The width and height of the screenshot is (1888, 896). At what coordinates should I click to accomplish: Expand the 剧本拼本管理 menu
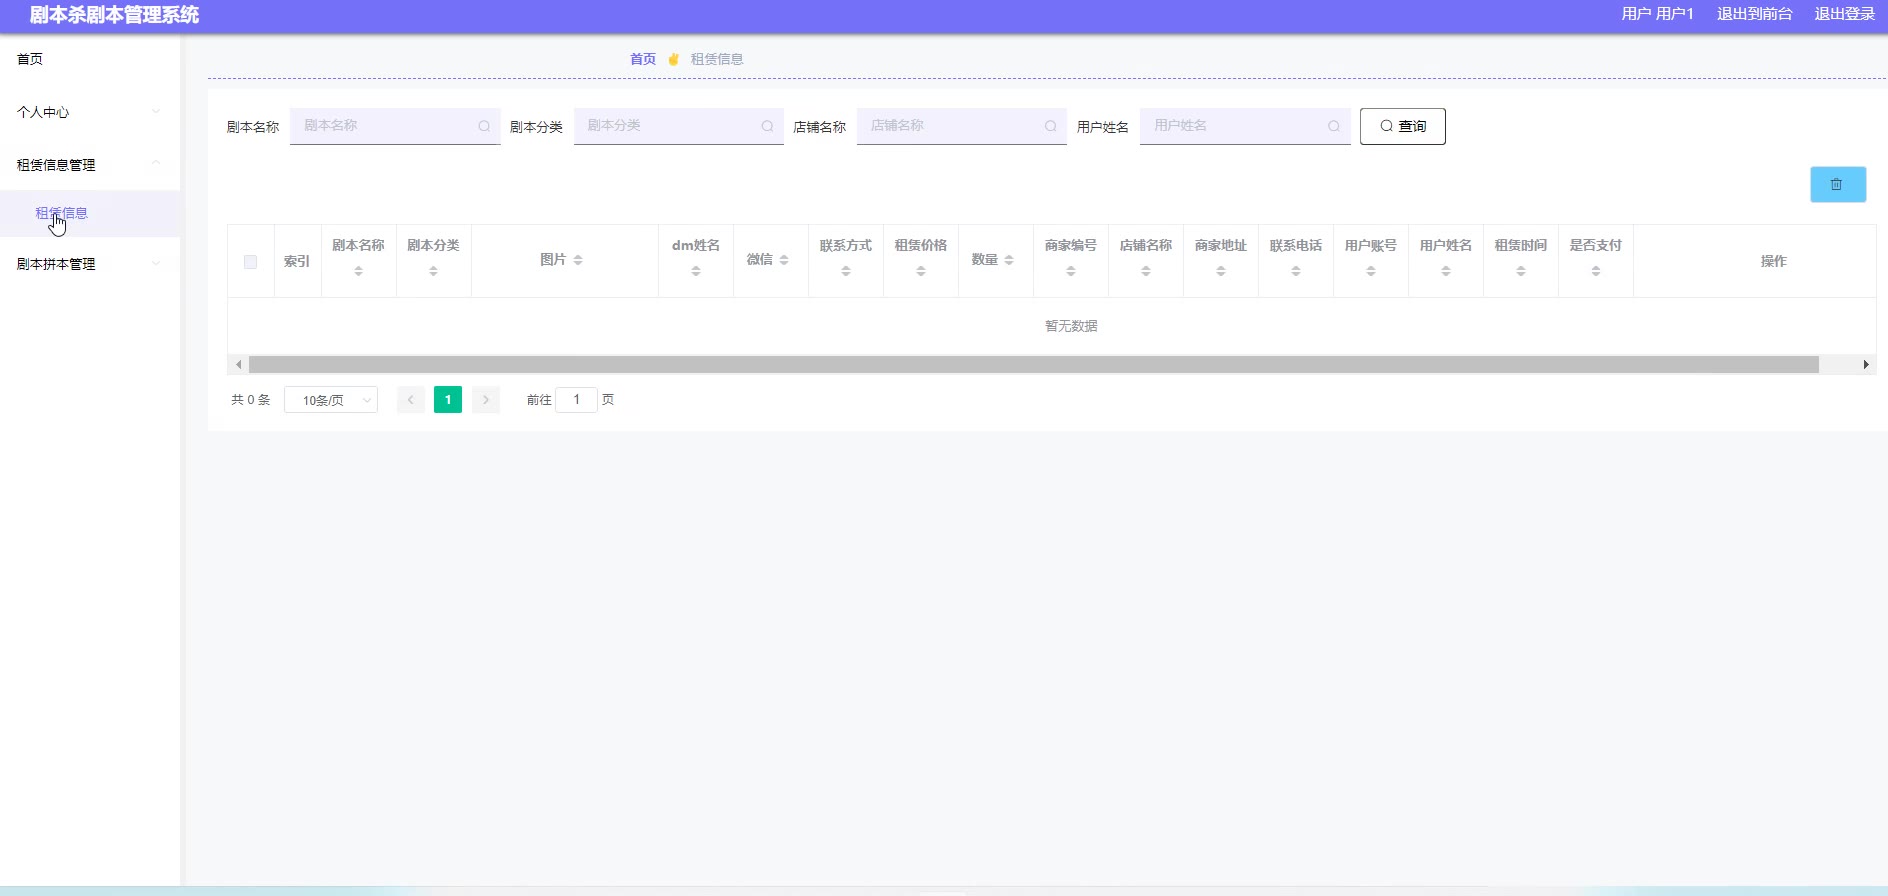click(90, 264)
